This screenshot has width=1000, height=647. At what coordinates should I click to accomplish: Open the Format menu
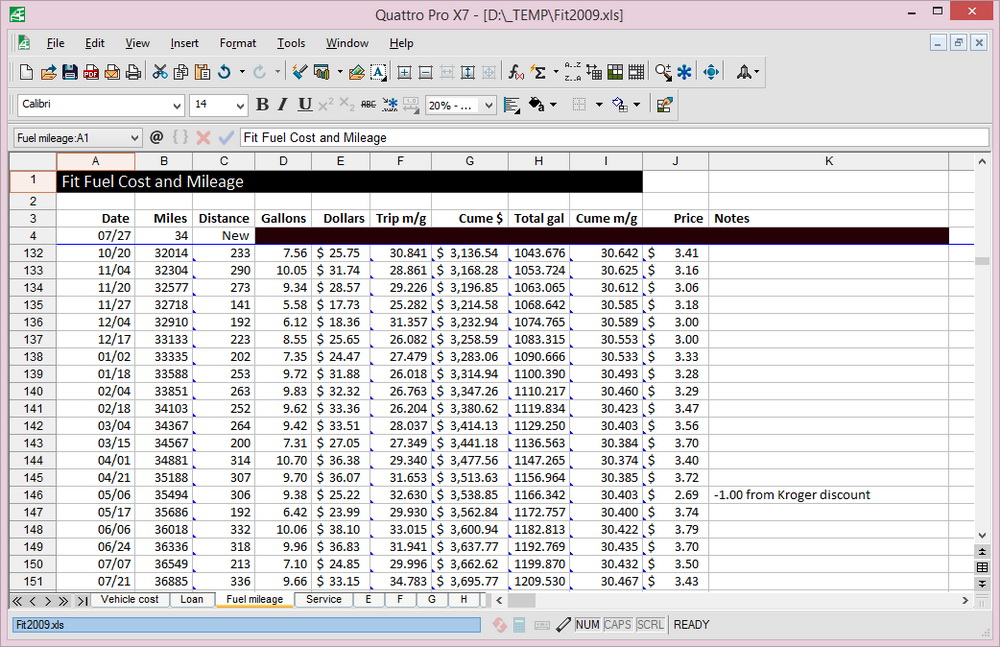click(238, 43)
